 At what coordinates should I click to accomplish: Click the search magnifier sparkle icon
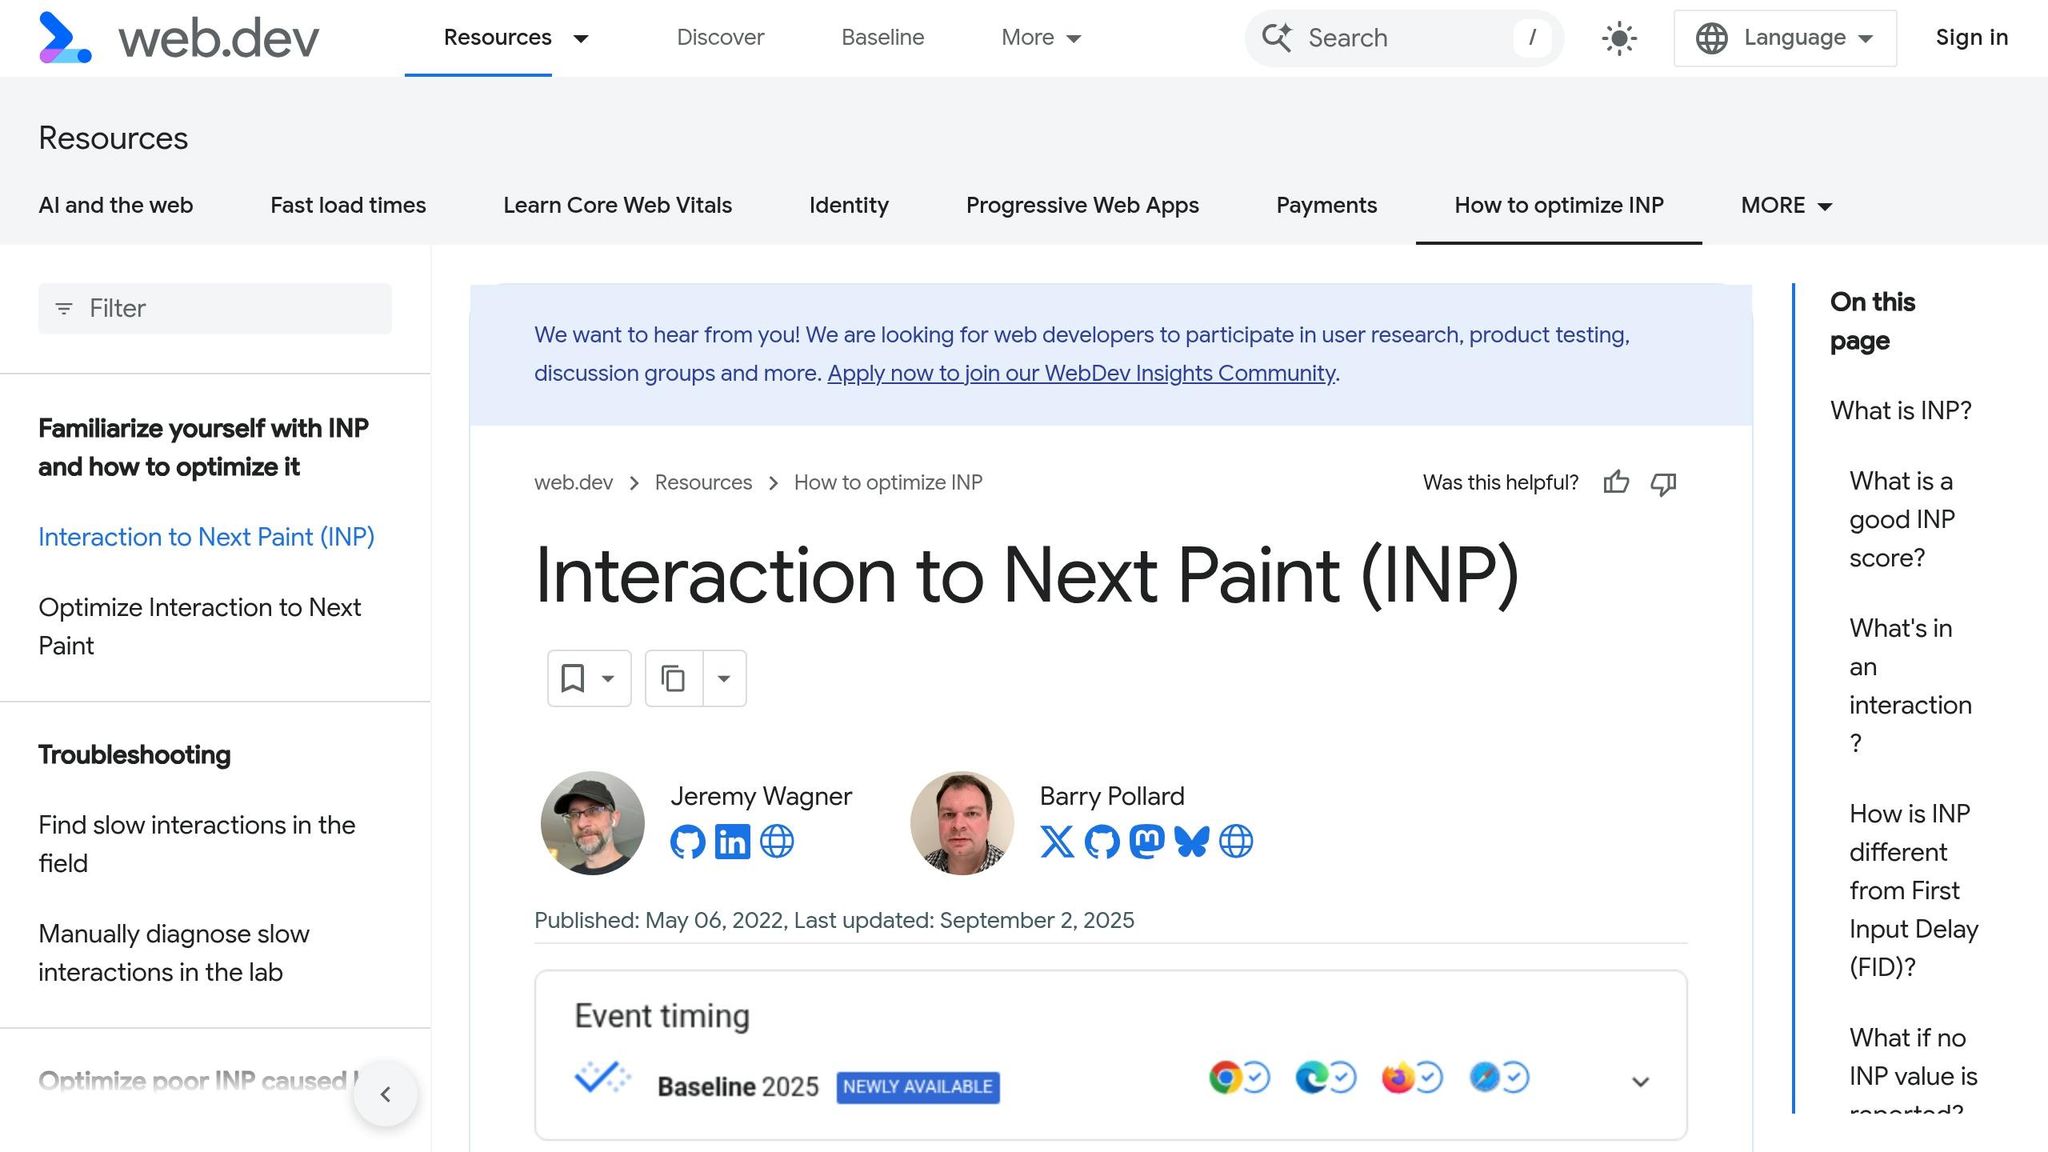pyautogui.click(x=1276, y=38)
